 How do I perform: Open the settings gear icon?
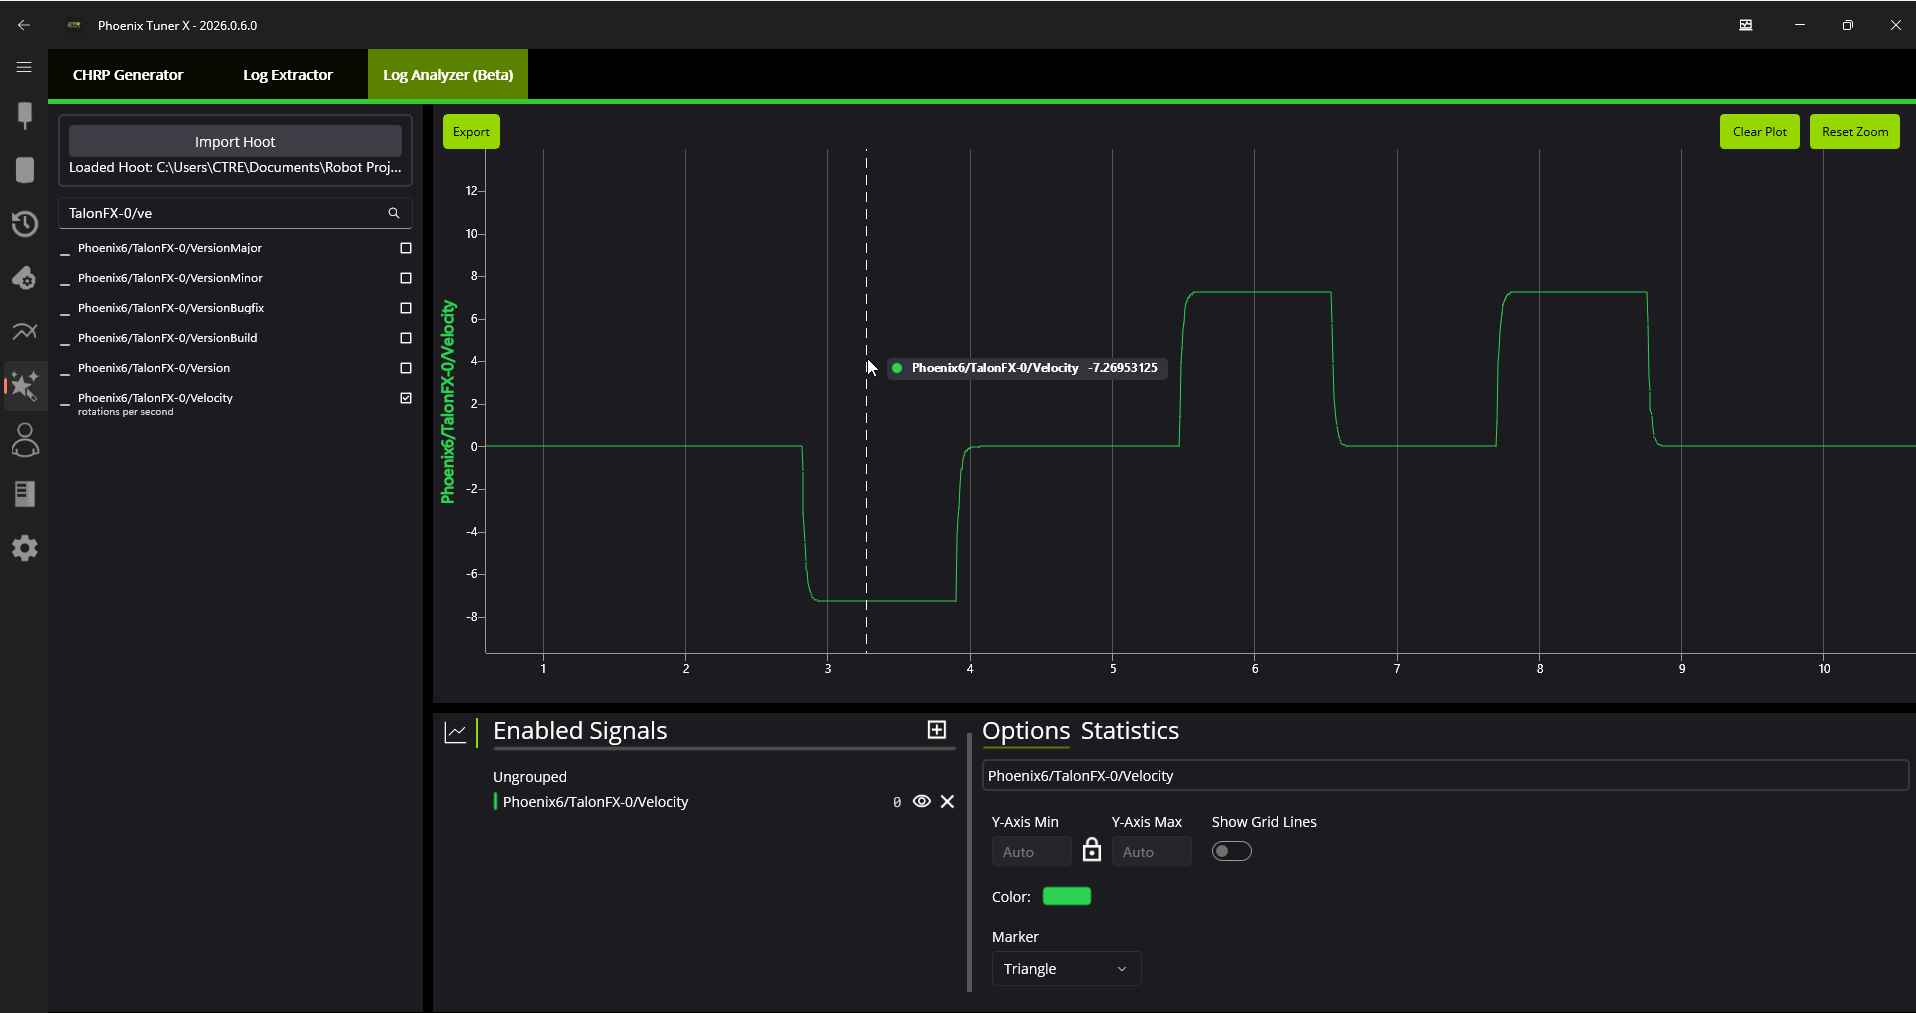click(25, 548)
